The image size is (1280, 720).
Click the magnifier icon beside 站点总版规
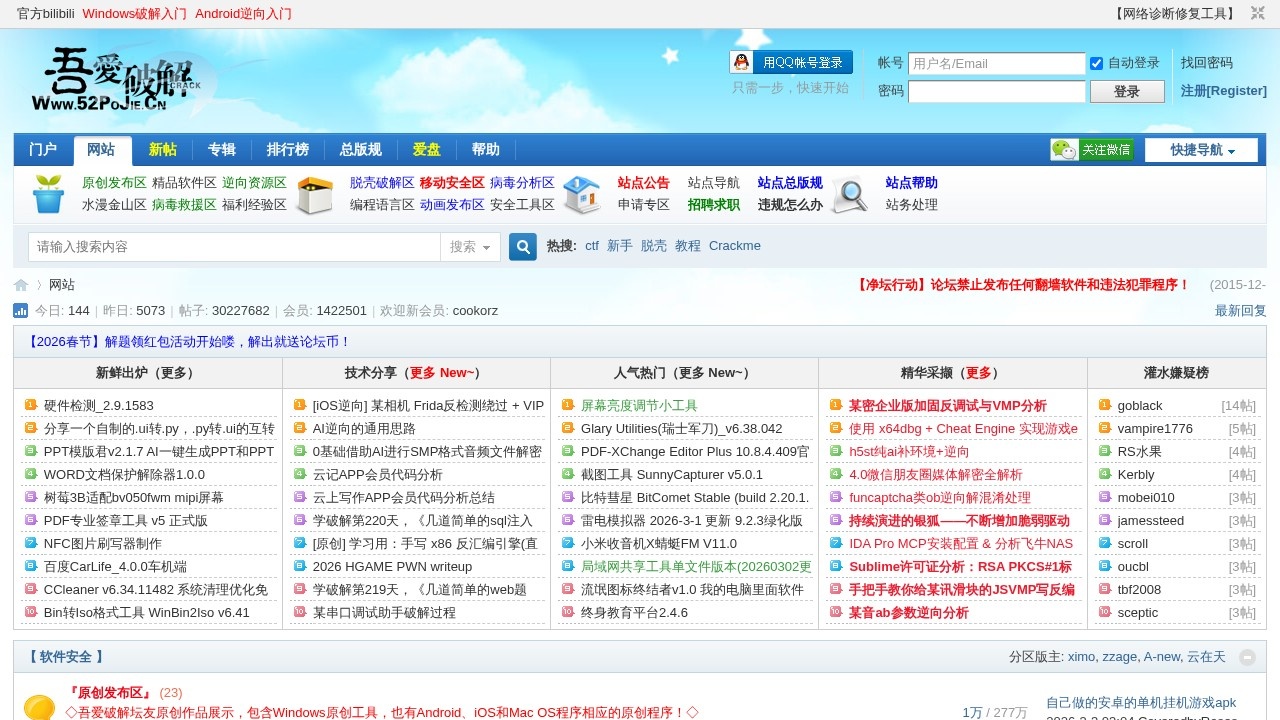tap(849, 196)
